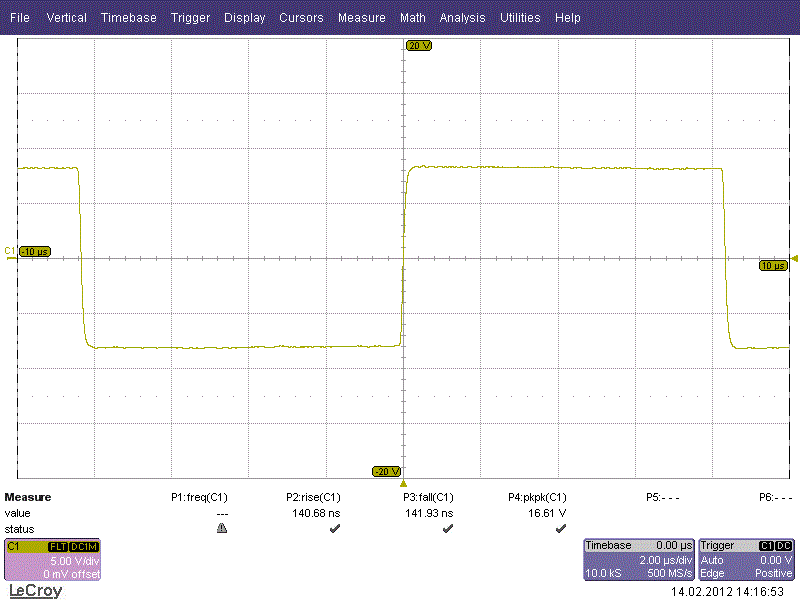Click the Trigger descriptor box
Image resolution: width=800 pixels, height=600 pixels.
pos(746,560)
